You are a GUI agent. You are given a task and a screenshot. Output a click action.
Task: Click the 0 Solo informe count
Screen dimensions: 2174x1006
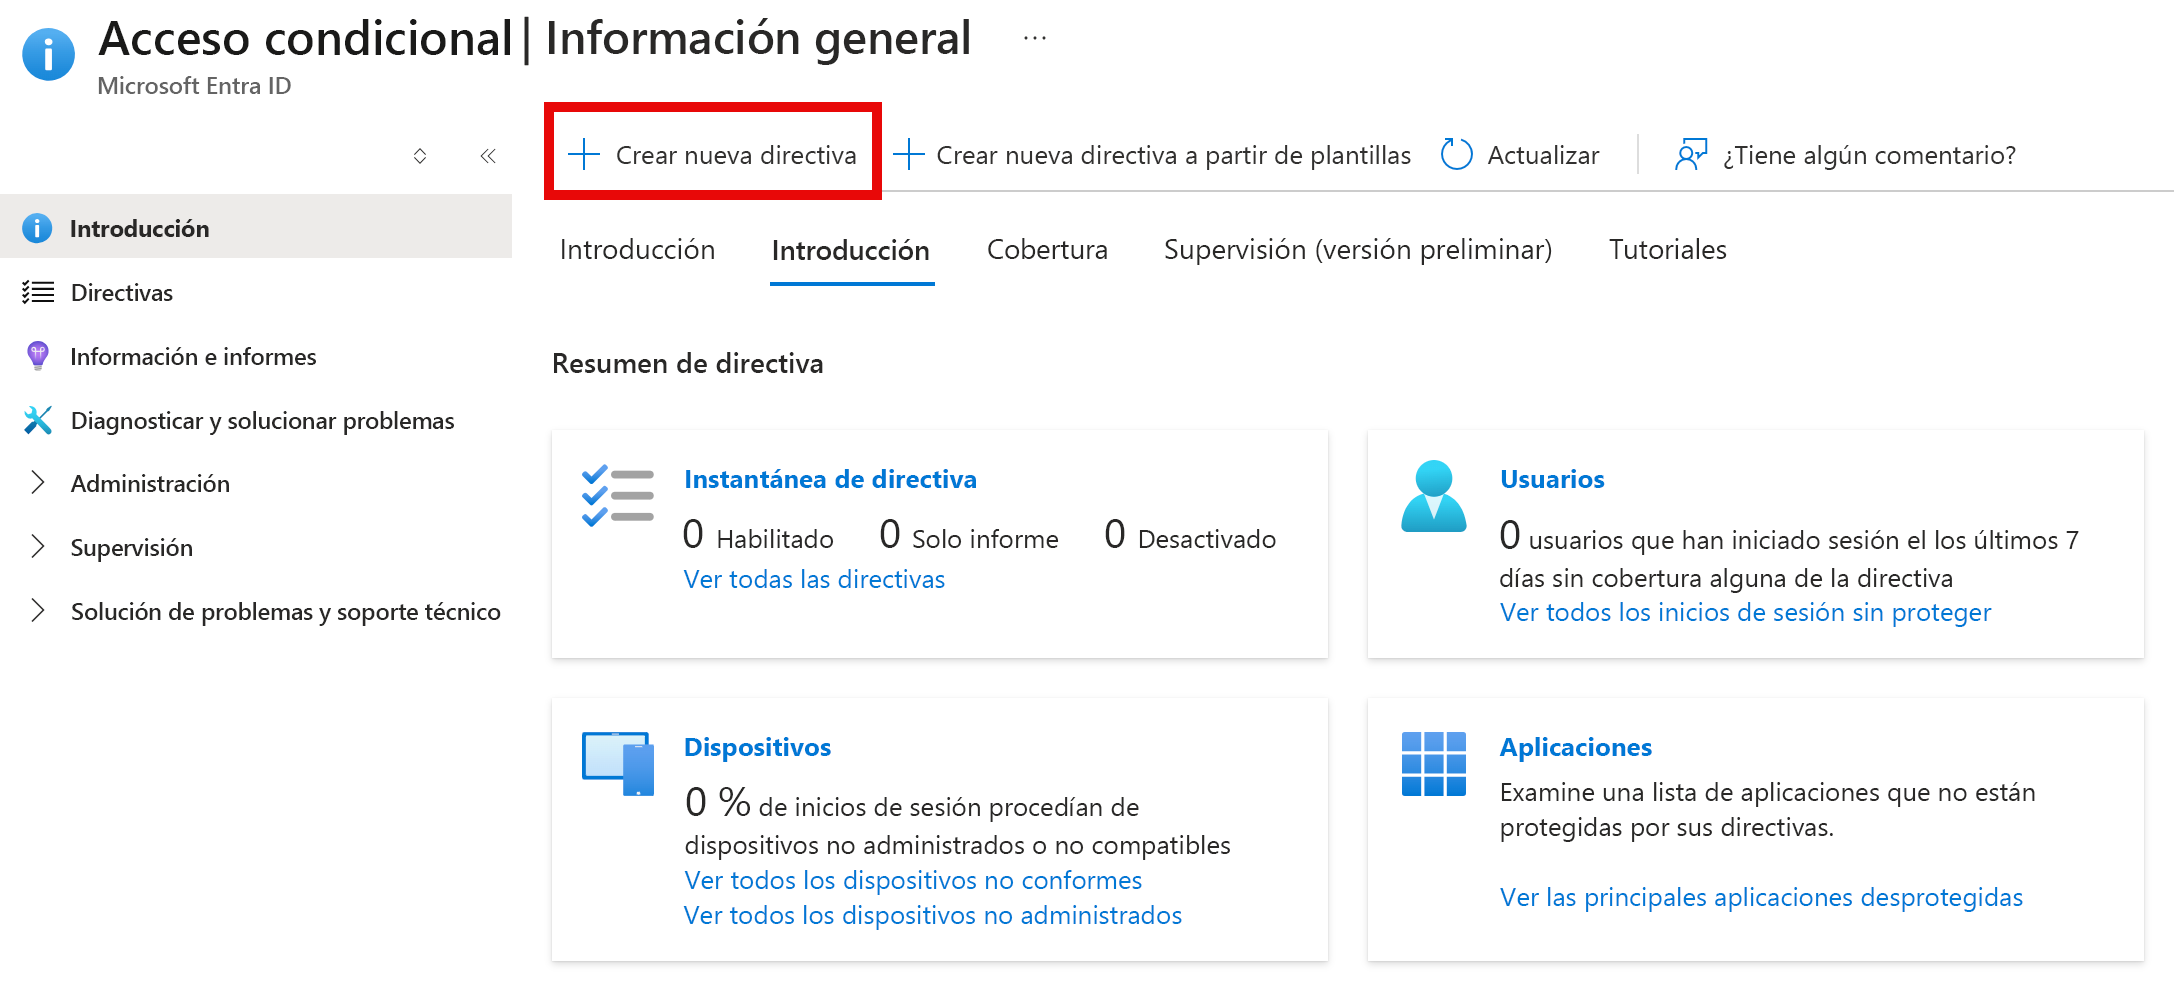pyautogui.click(x=968, y=535)
